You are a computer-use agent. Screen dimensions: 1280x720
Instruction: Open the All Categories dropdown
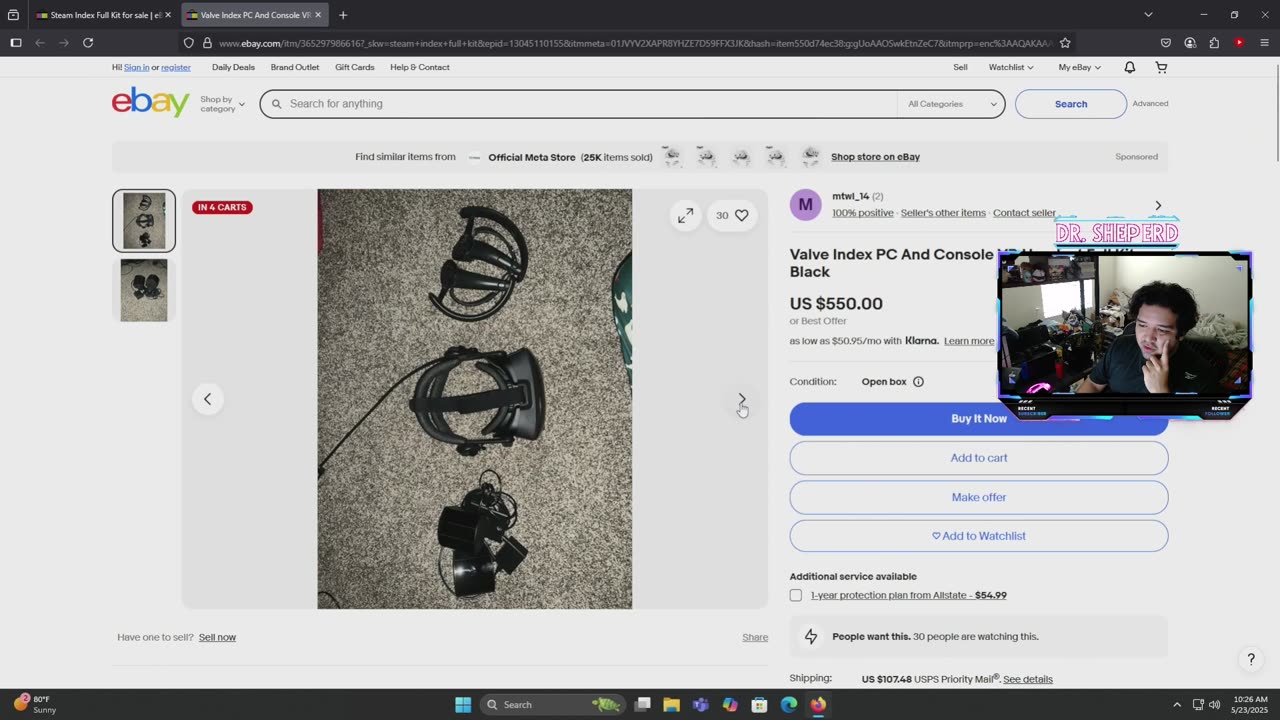click(952, 104)
